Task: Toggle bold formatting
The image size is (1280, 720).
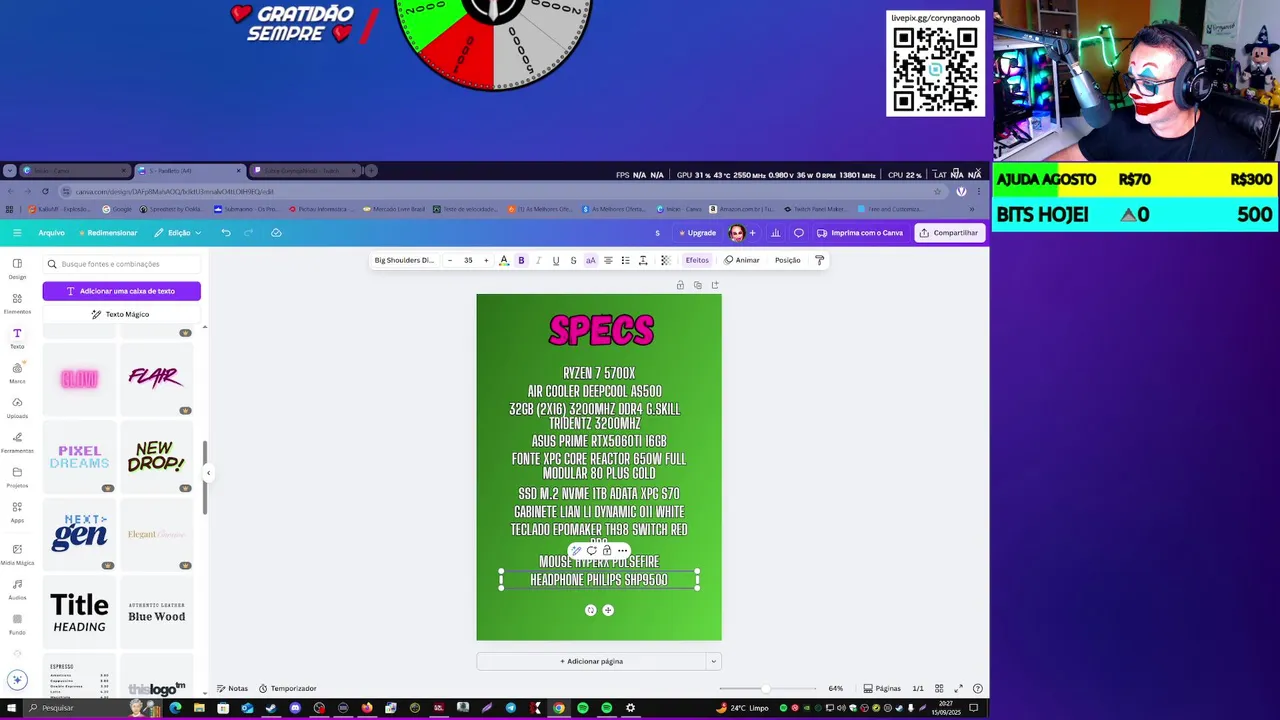Action: click(521, 260)
